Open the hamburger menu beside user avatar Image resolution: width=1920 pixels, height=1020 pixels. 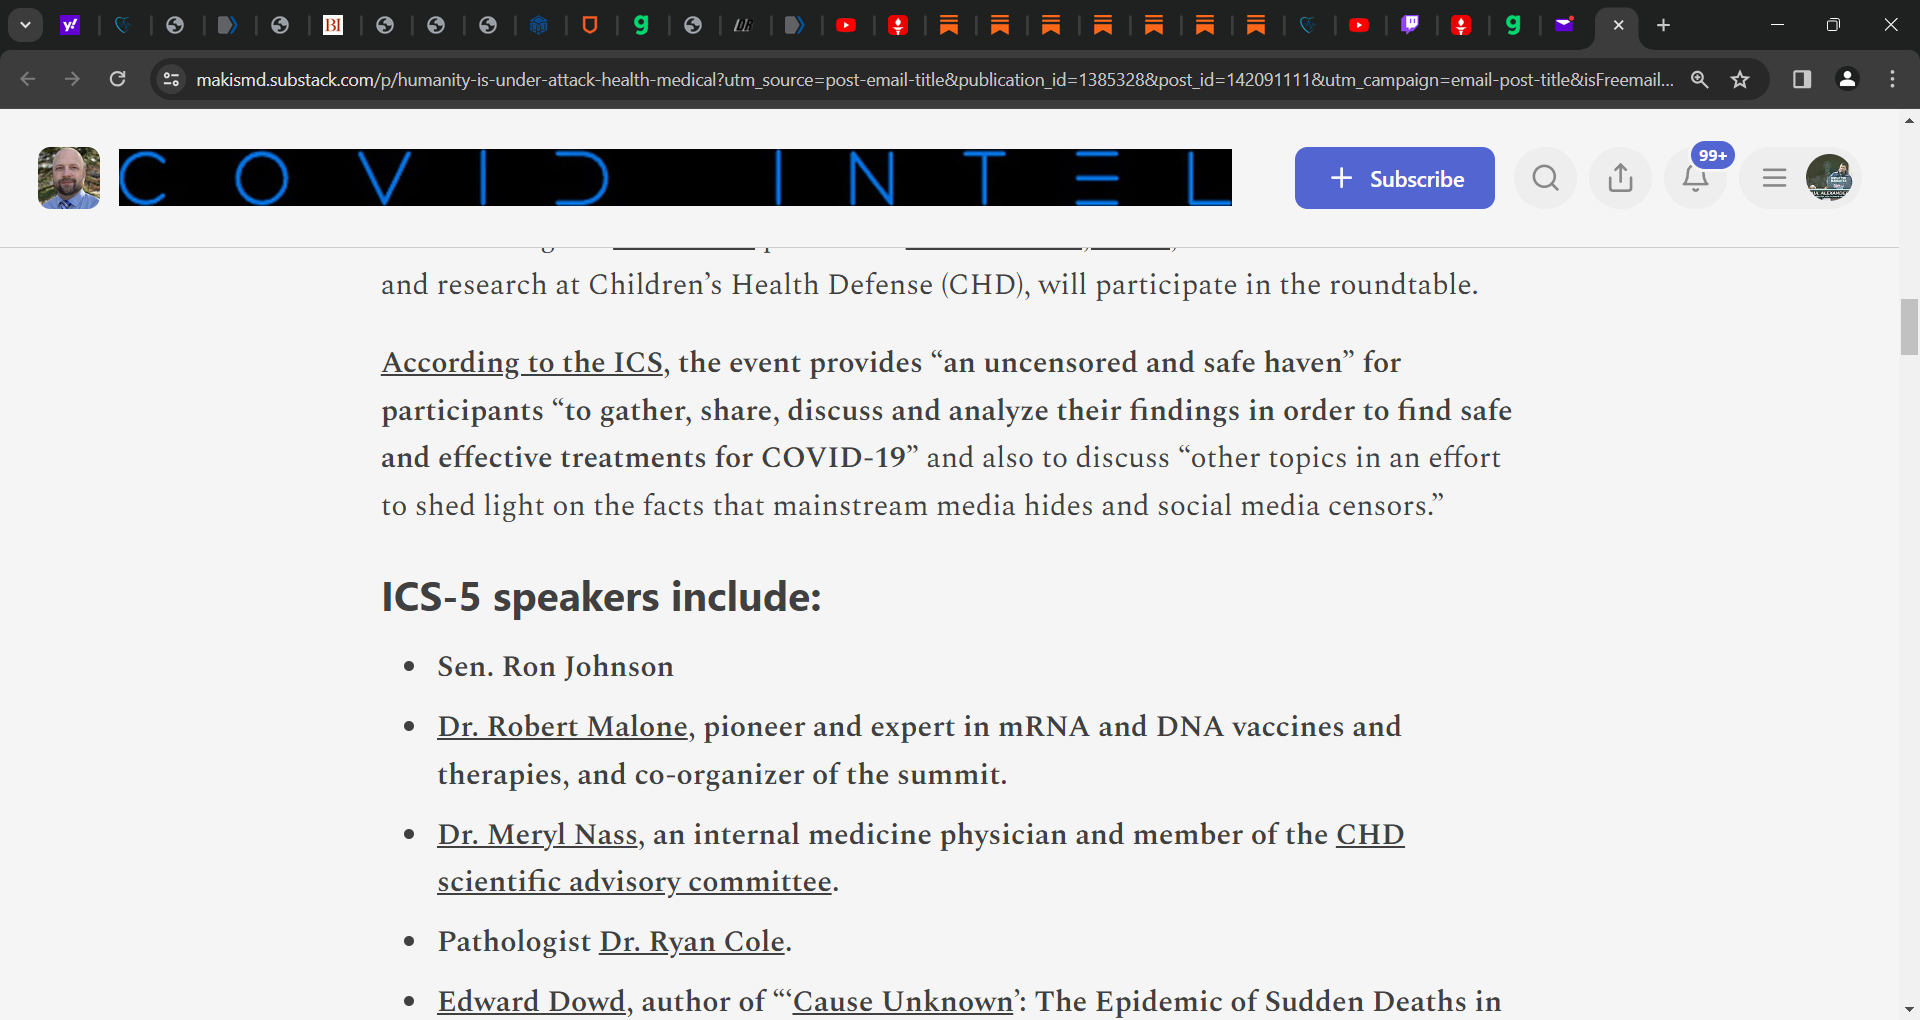click(1774, 178)
